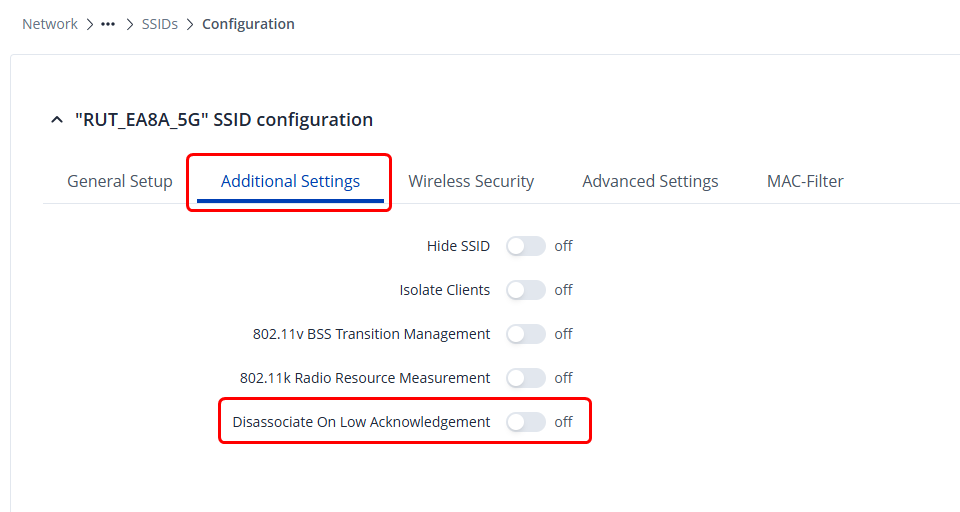Toggle the 802.11k Radio Resource Measurement switch
Screen dimensions: 960x512
coord(525,378)
